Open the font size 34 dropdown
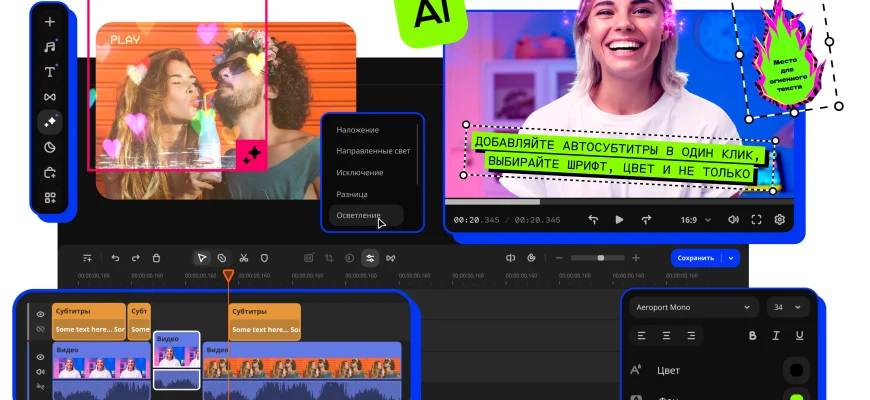Viewport: 870px width, 400px height. tap(788, 307)
